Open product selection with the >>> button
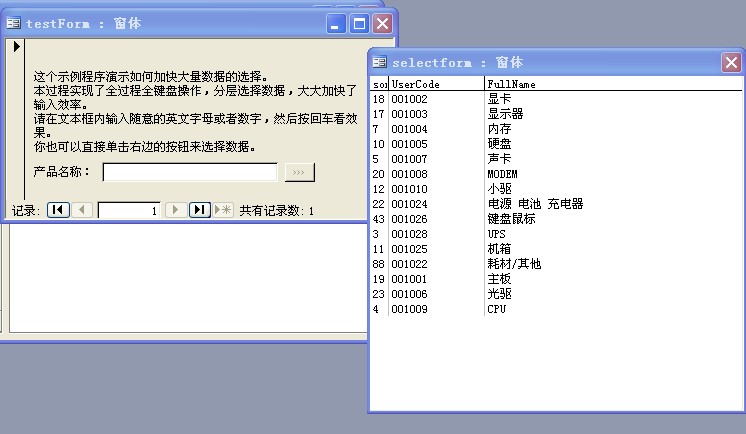Screen dimensions: 746x434 300,172
